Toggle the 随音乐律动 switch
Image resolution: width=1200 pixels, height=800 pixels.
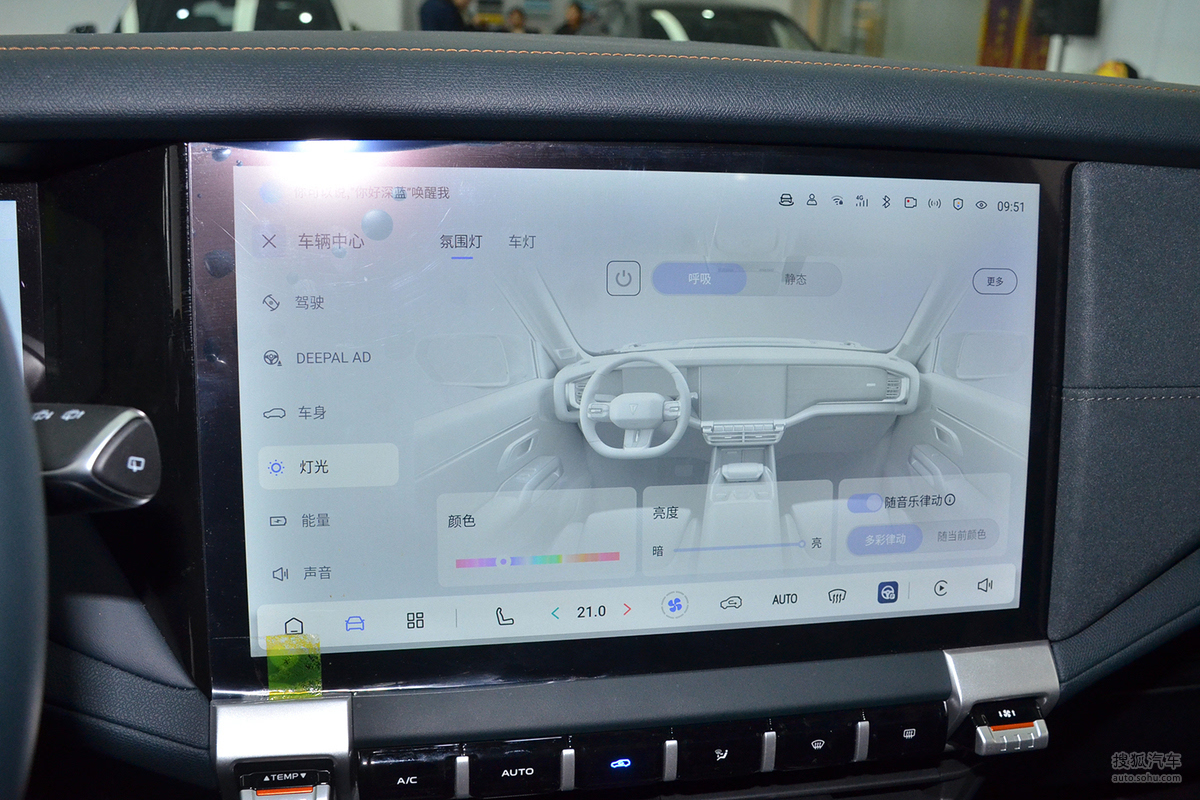coord(865,502)
